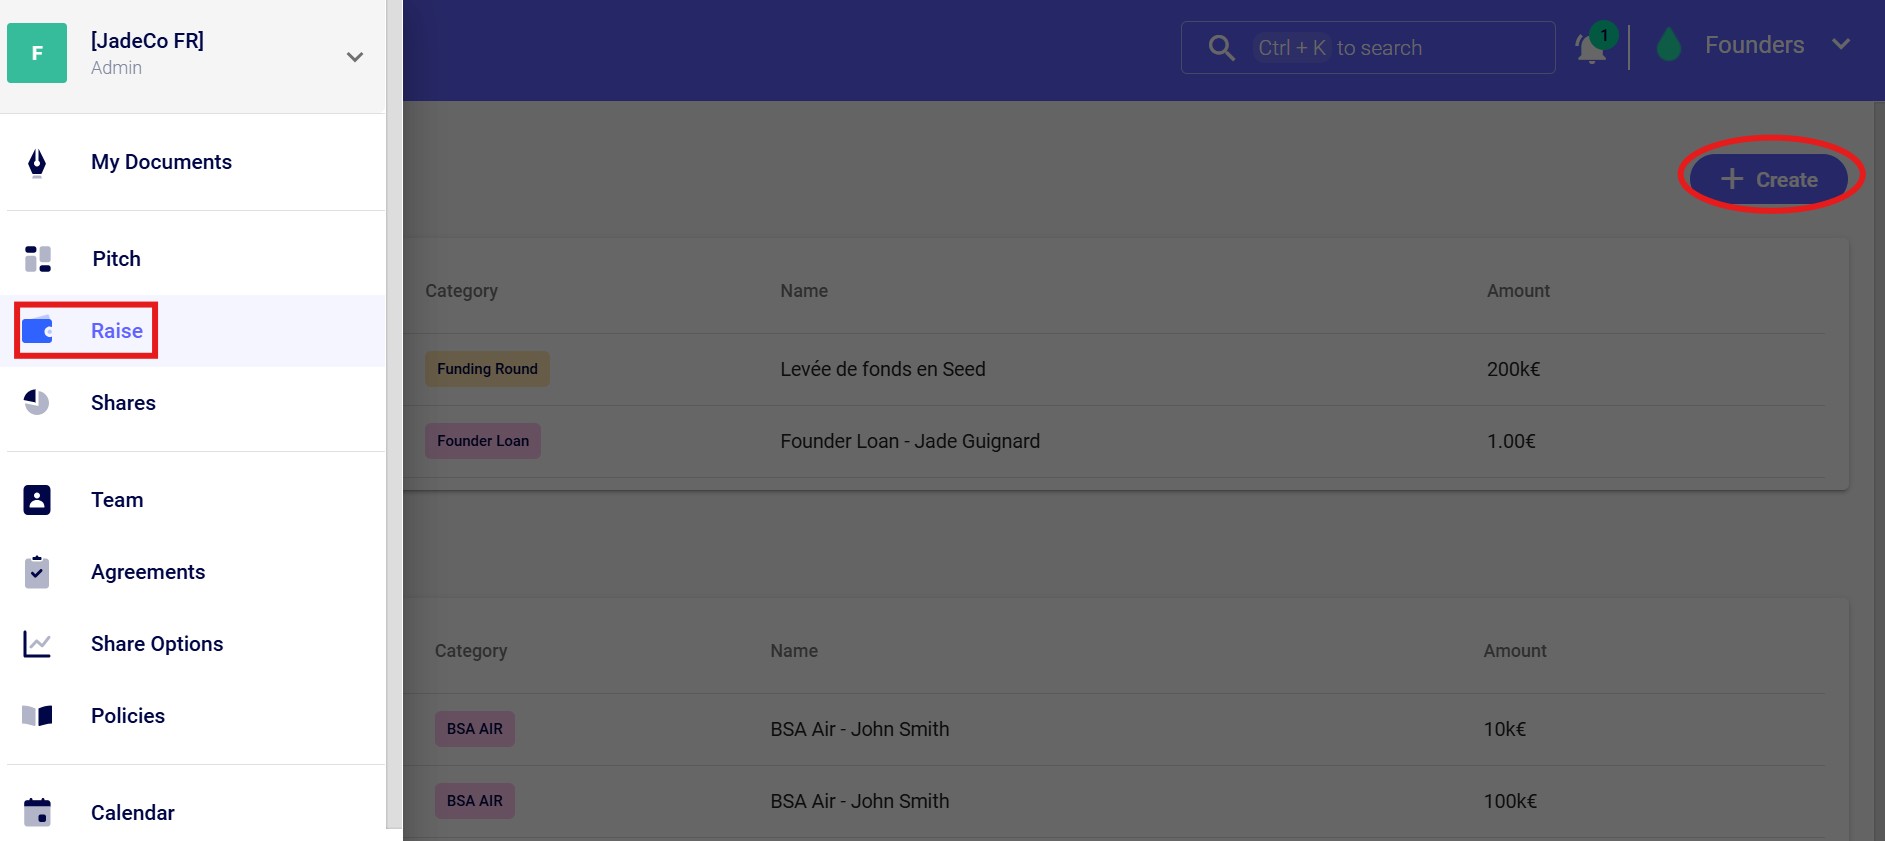1885x841 pixels.
Task: Click the Shares pie chart icon
Action: [37, 403]
